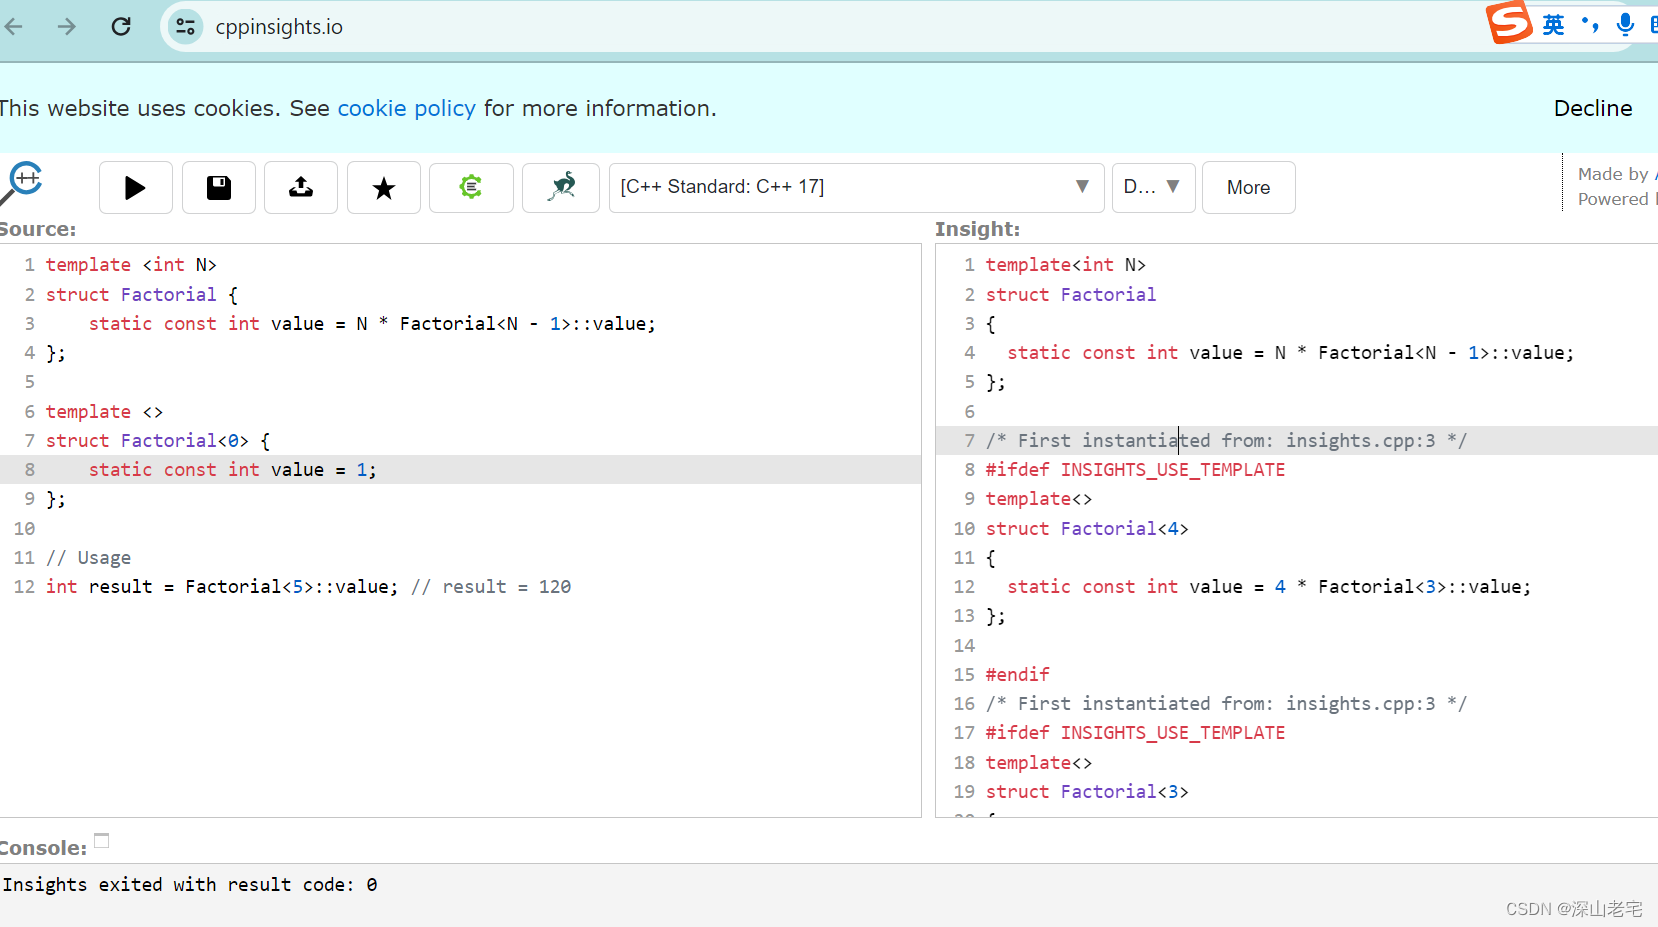Open in Compiler Explorer green gear icon
Viewport: 1658px width, 927px height.
coord(471,187)
